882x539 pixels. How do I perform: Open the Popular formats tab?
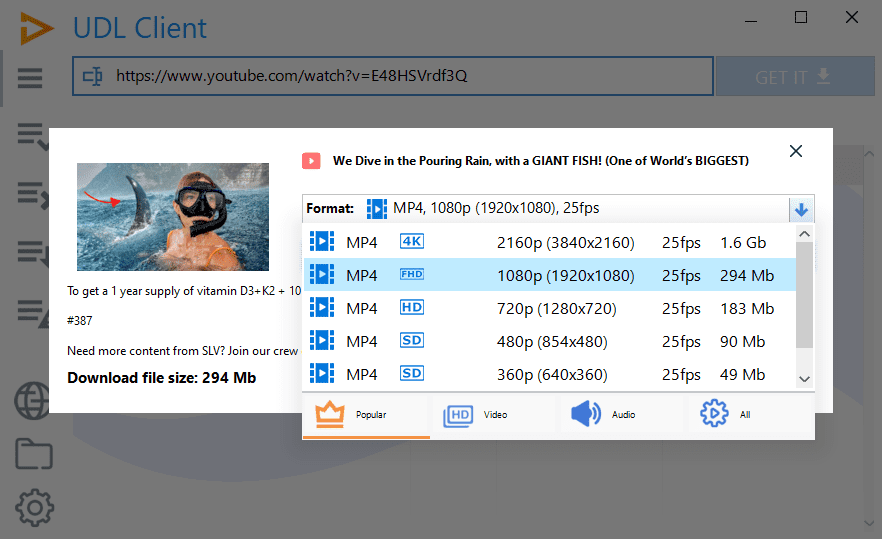366,415
